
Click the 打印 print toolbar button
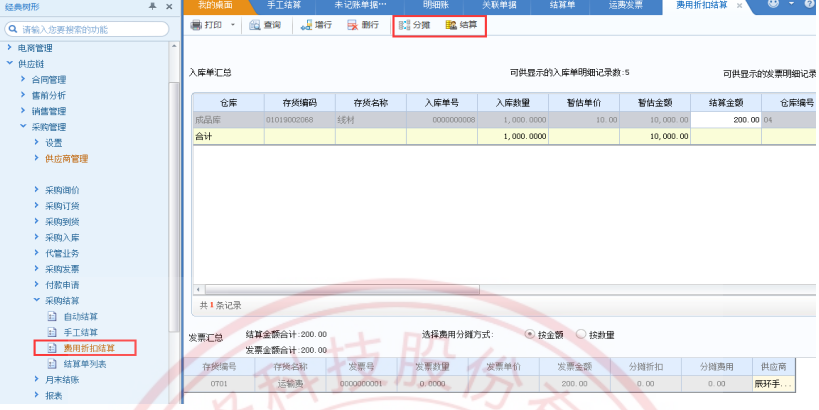click(206, 25)
